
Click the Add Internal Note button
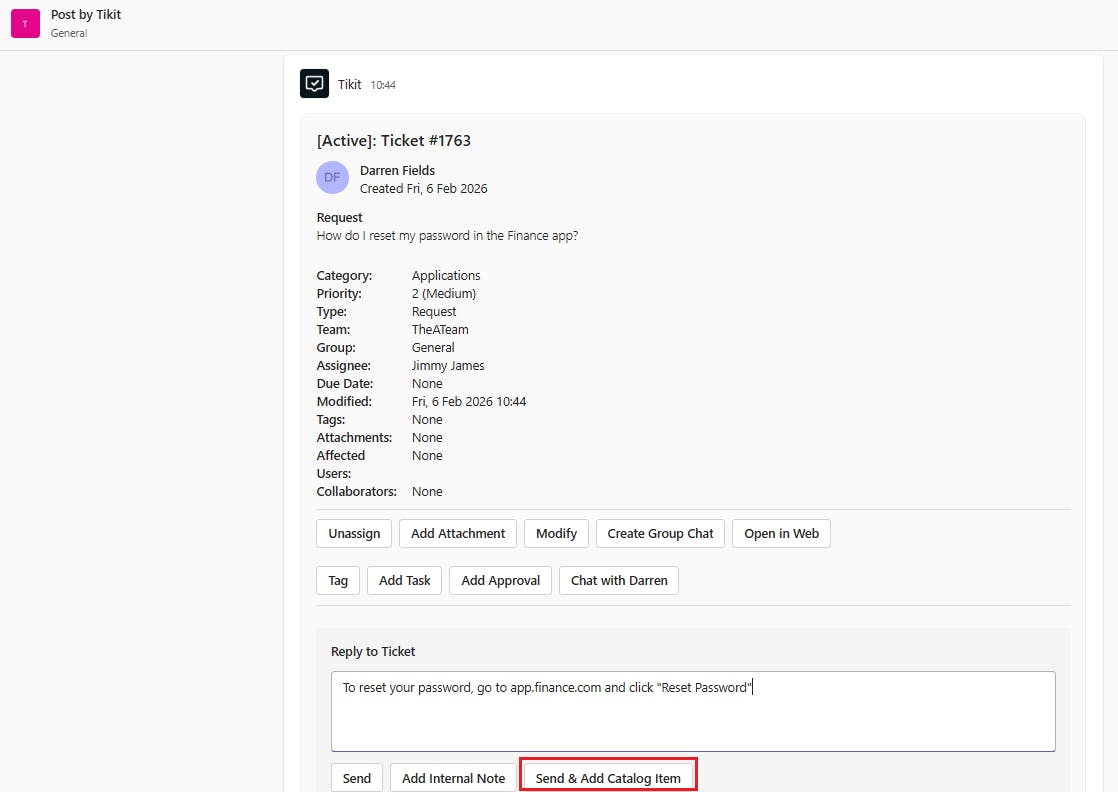pos(453,778)
